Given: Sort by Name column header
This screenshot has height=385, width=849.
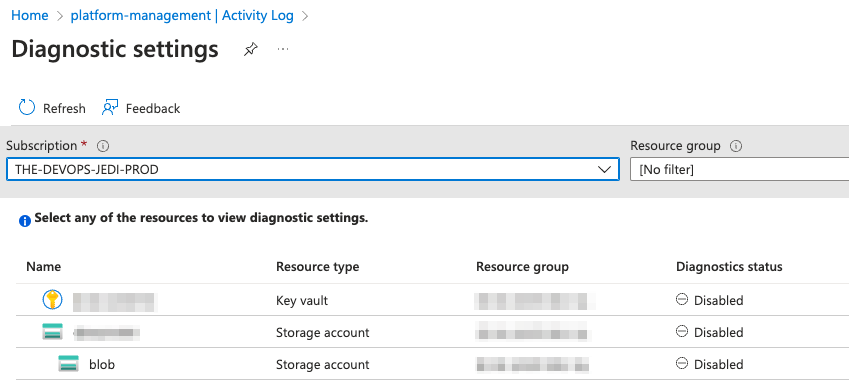Looking at the screenshot, I should 44,266.
